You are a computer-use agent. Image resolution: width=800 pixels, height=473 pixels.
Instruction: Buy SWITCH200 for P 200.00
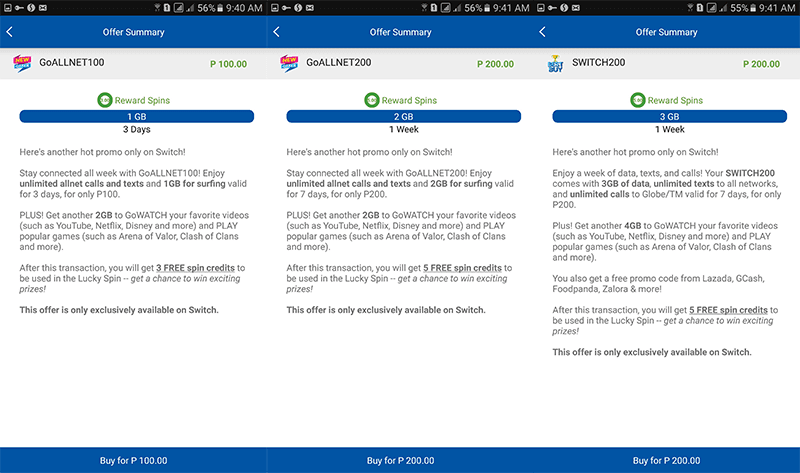666,460
